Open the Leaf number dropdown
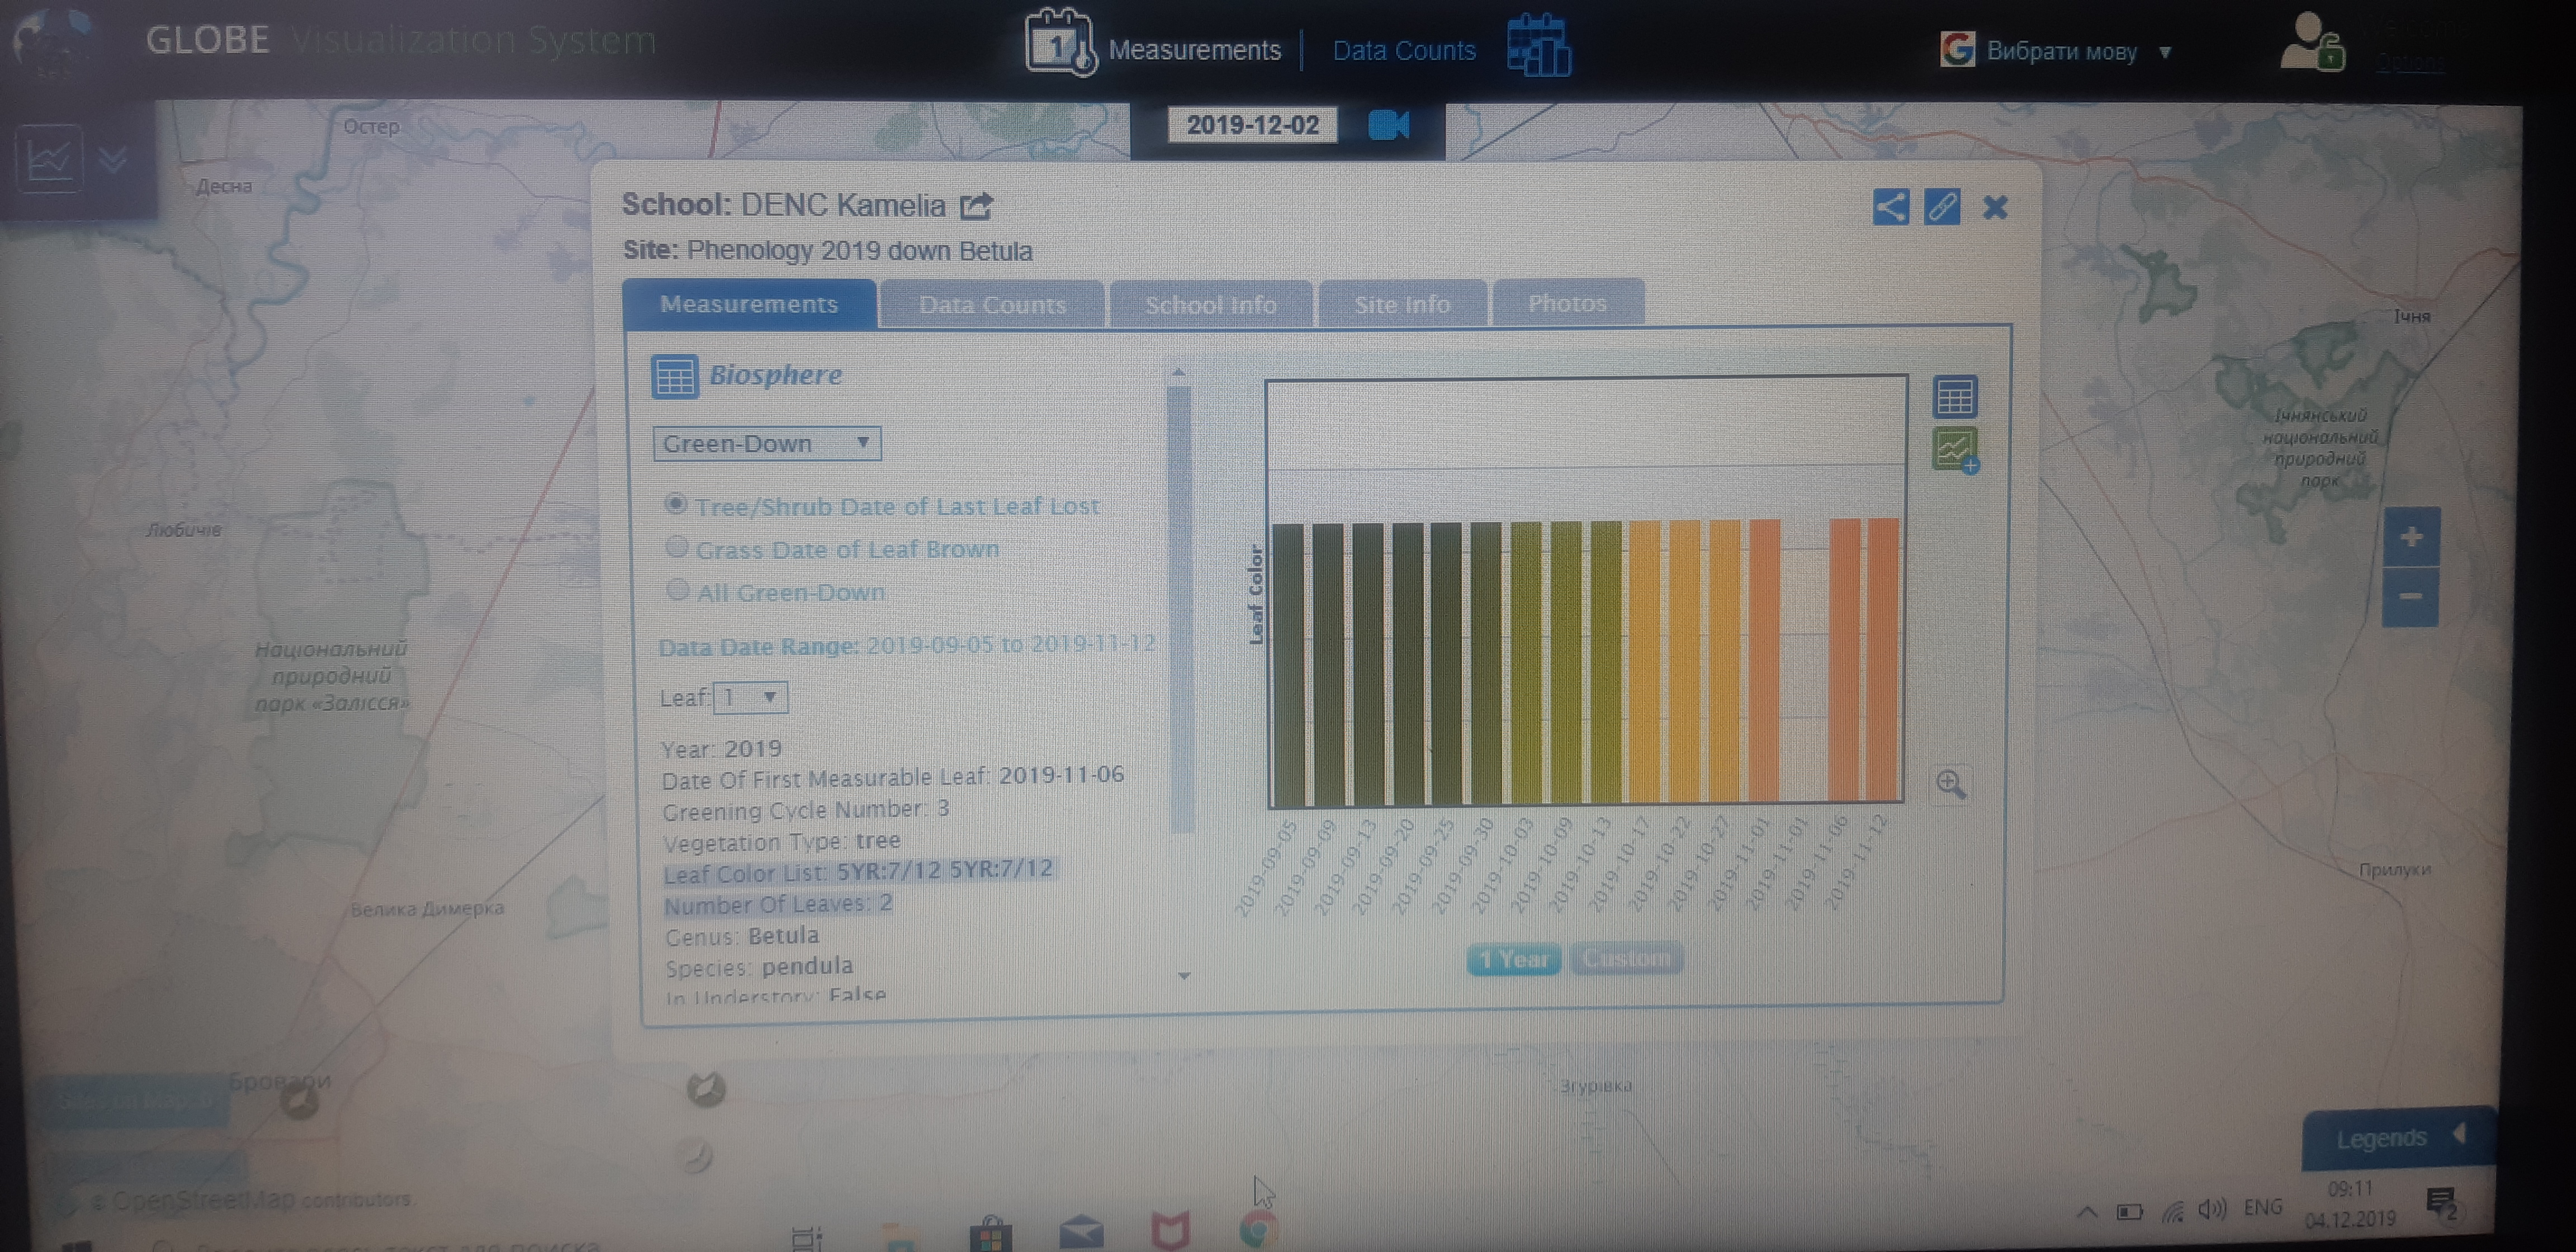The height and width of the screenshot is (1252, 2576). 750,697
